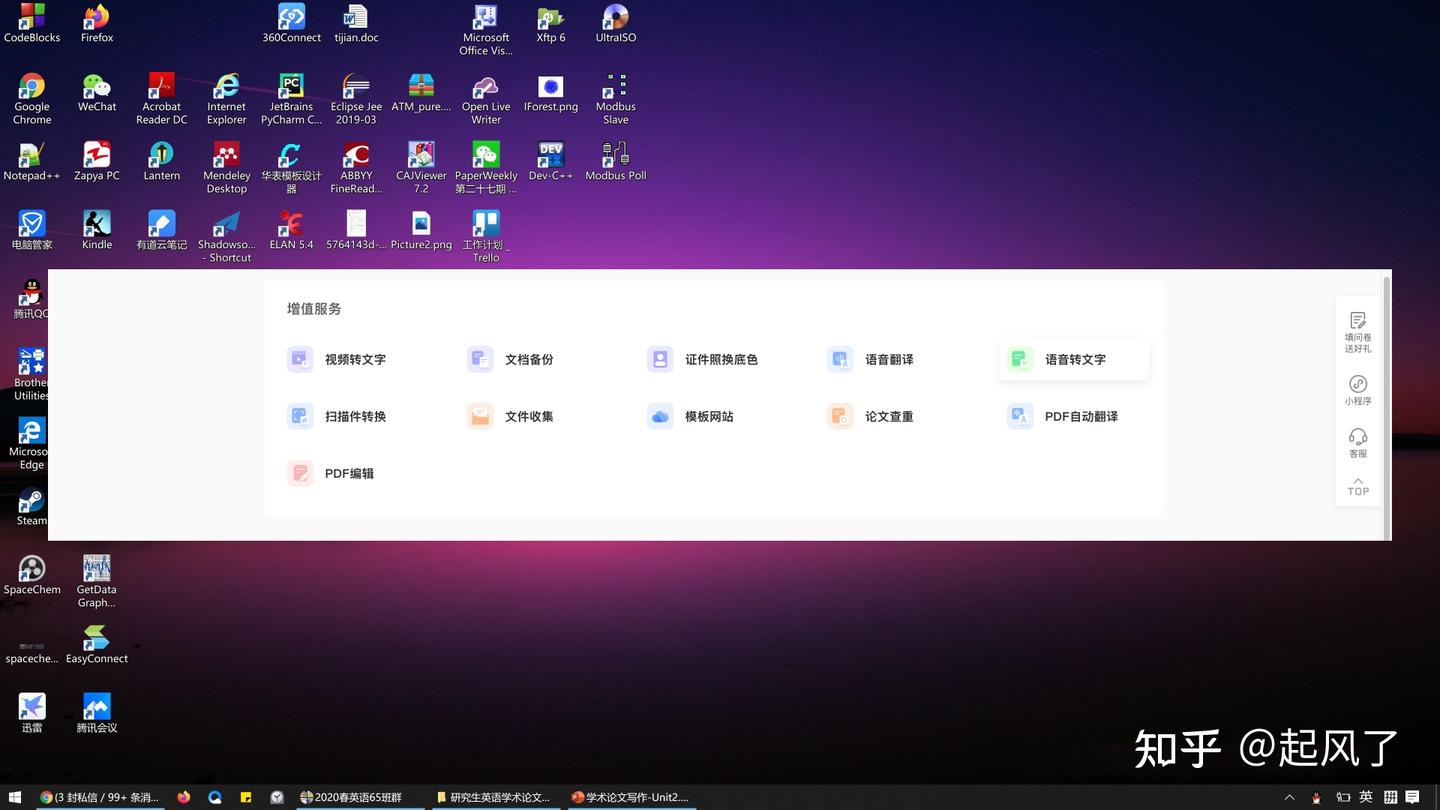Viewport: 1440px width, 810px height.
Task: Open 模板网站 service
Action: (691, 416)
